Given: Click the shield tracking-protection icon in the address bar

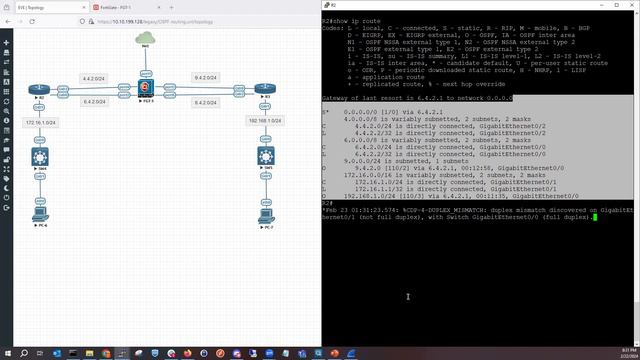Looking at the screenshot, I should click(82, 21).
